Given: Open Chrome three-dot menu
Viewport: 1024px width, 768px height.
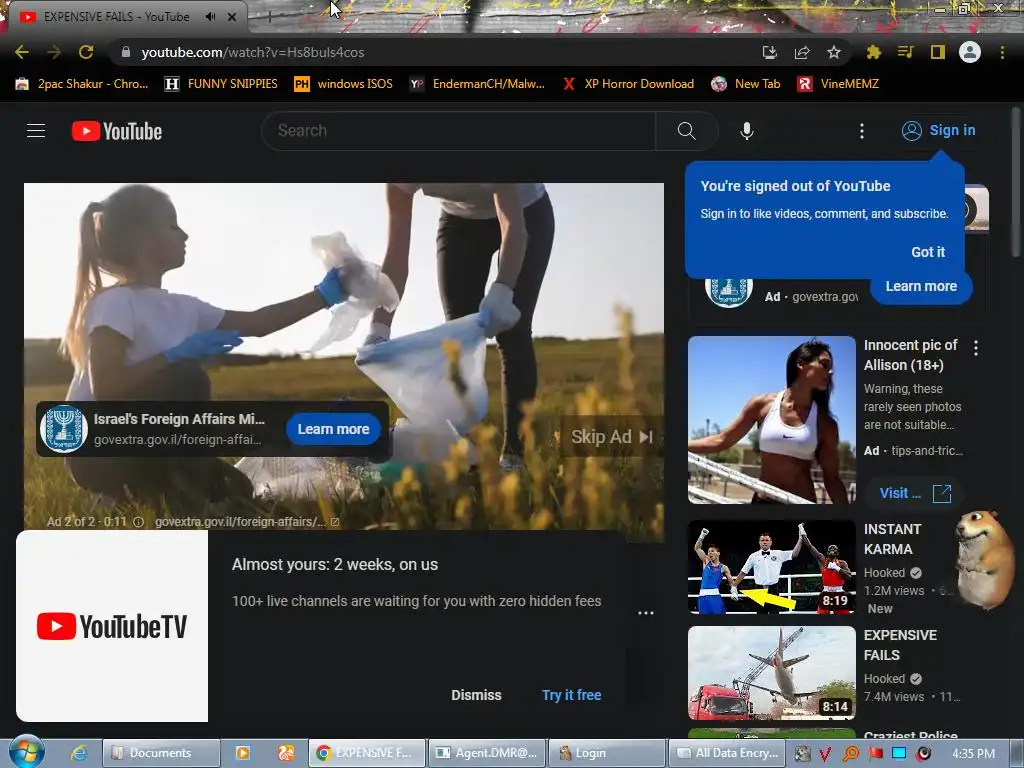Looking at the screenshot, I should point(1002,52).
